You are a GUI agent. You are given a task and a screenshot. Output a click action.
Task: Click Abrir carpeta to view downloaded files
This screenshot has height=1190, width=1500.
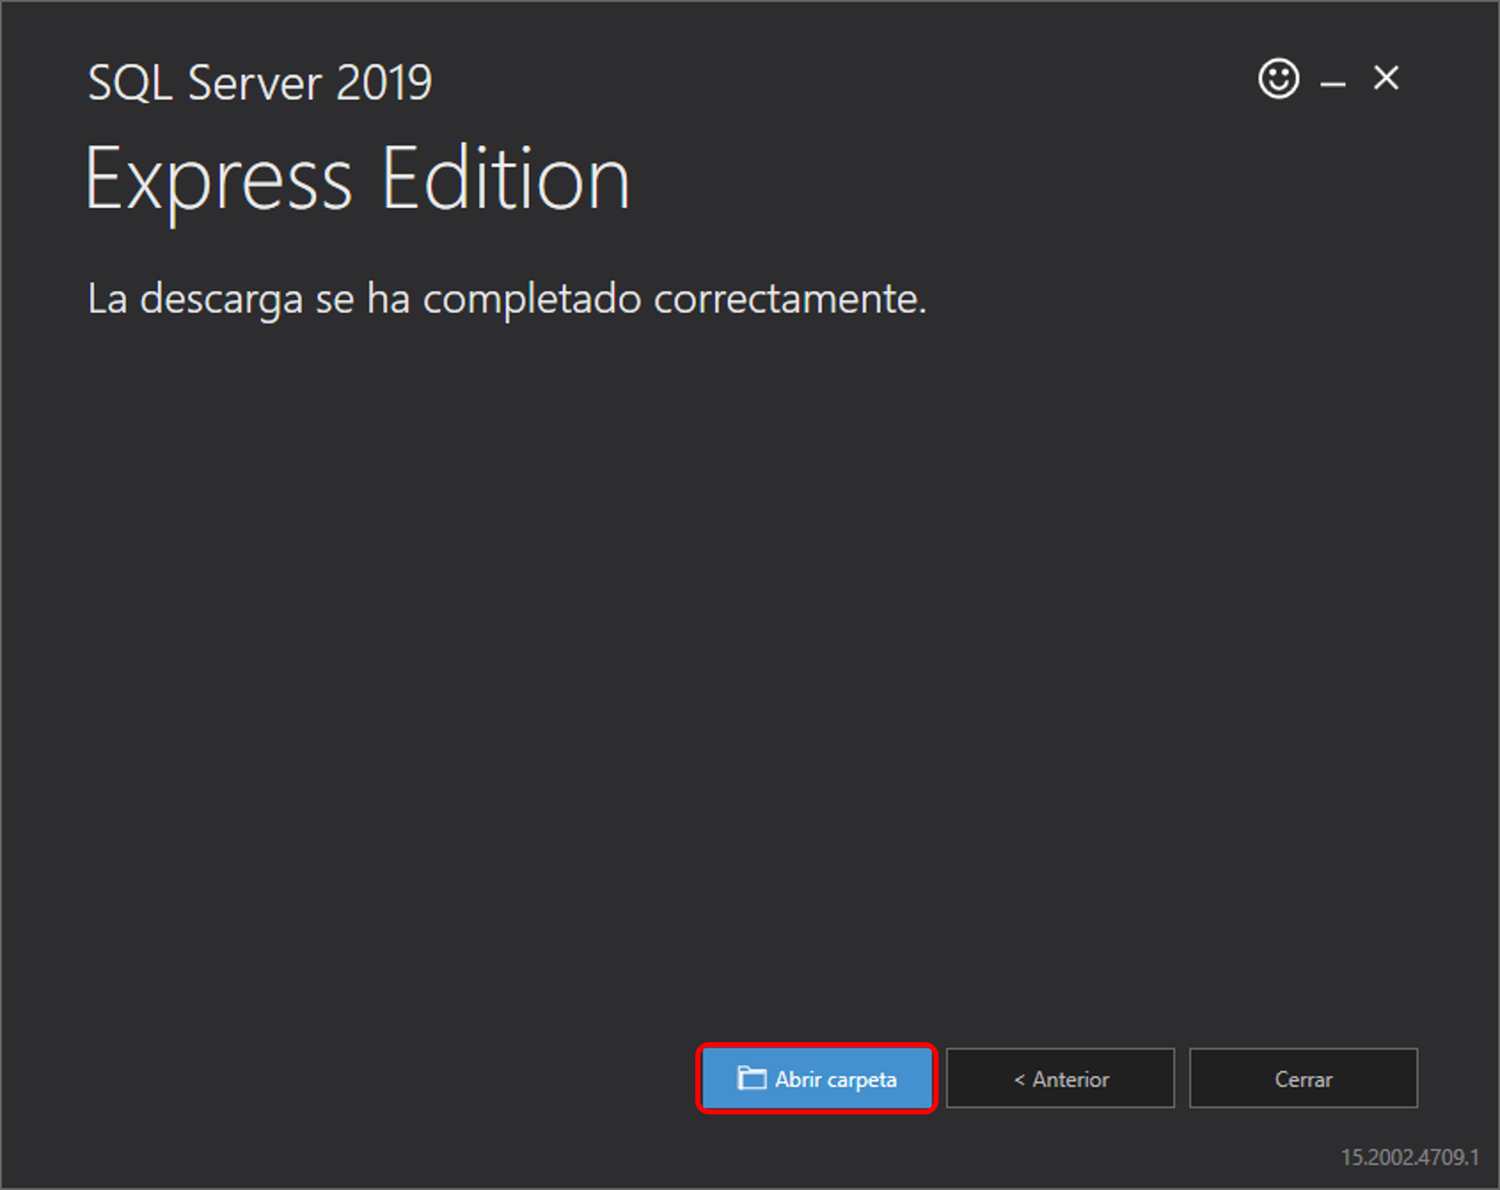816,1079
